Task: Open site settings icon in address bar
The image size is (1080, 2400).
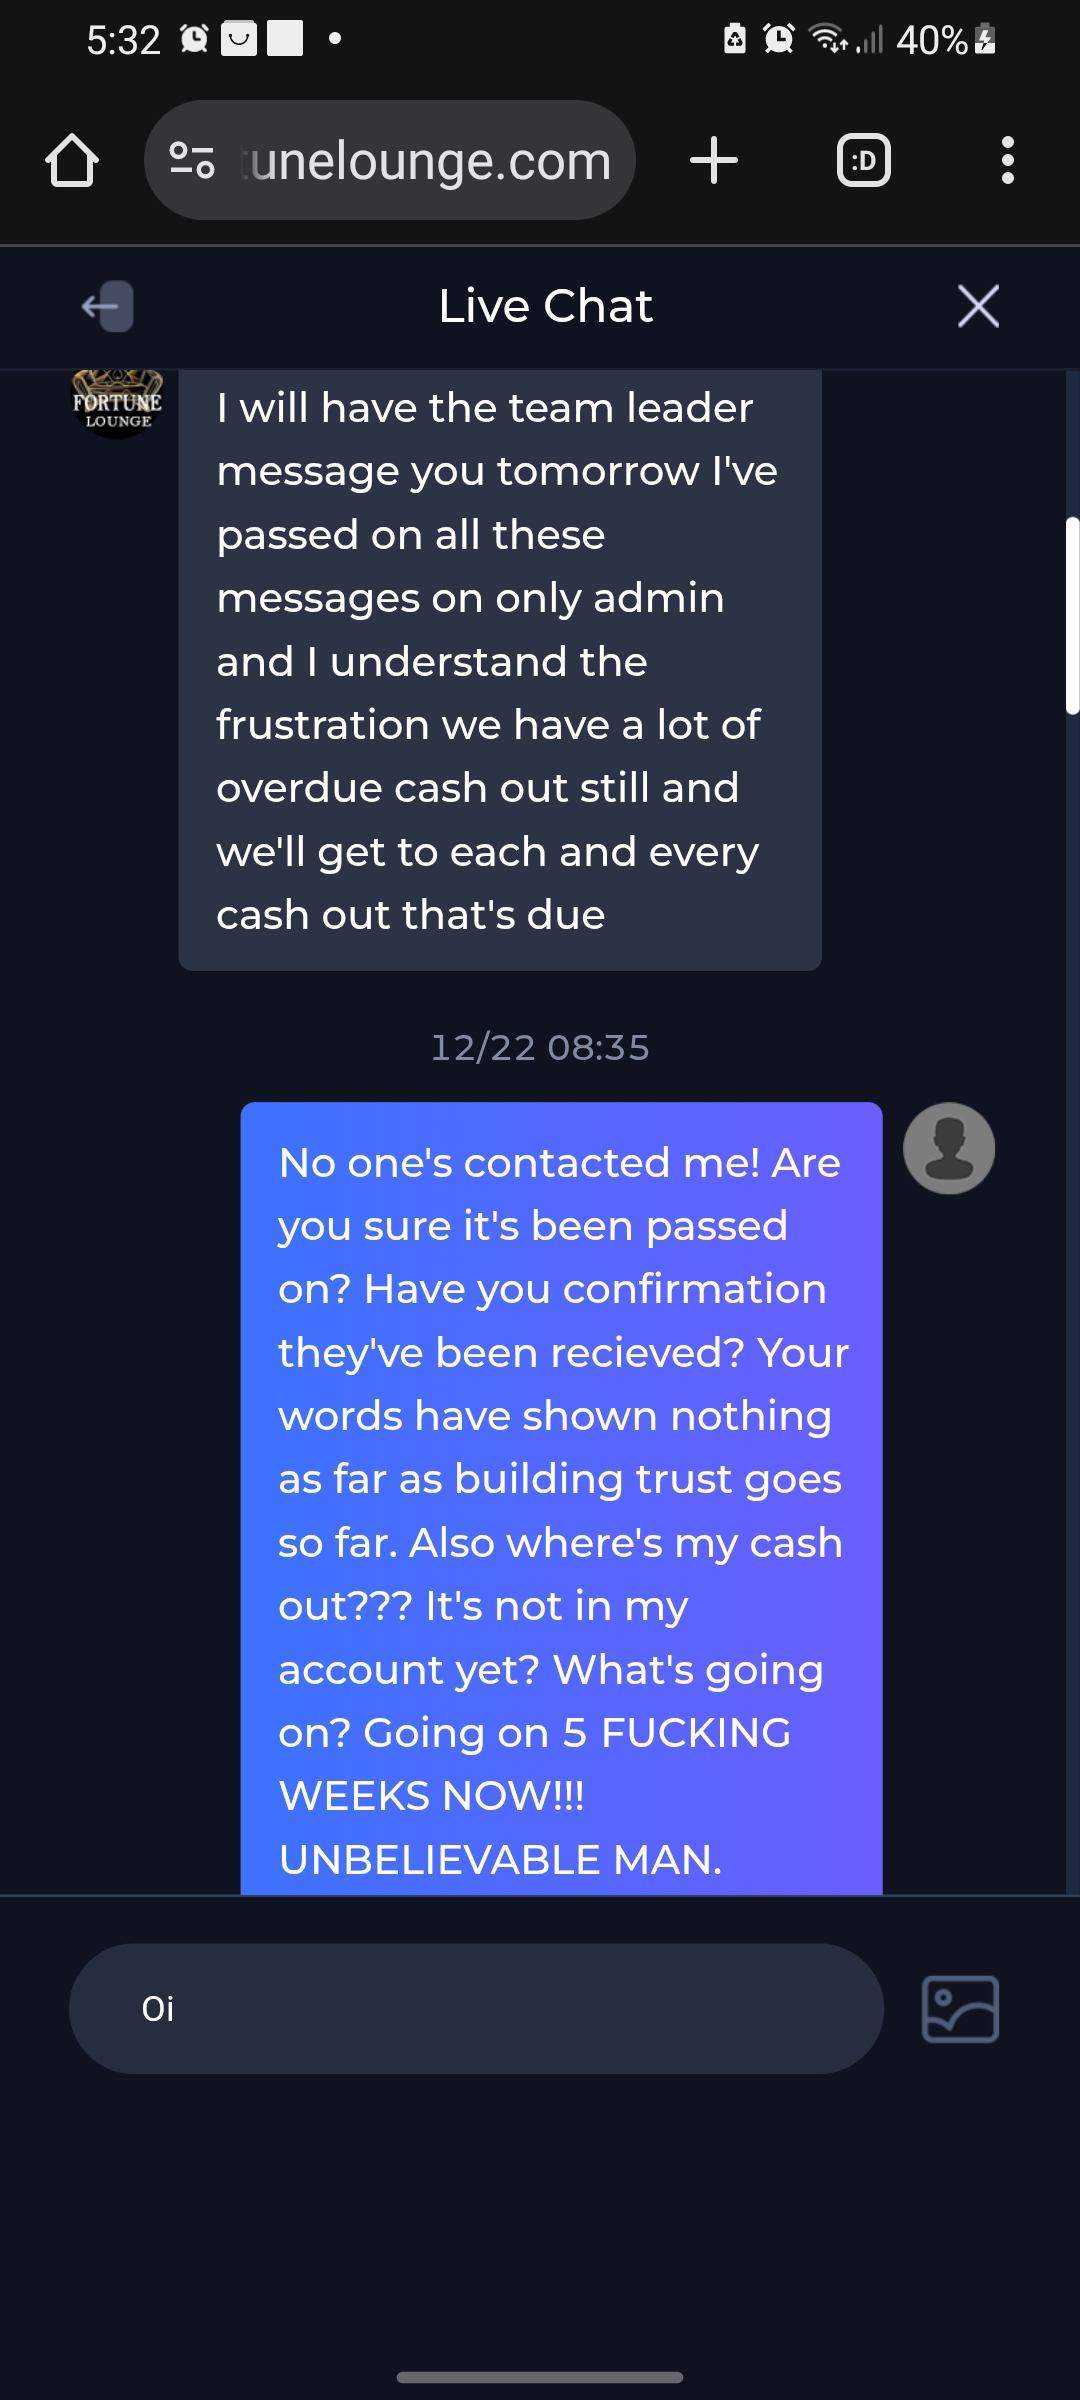Action: point(192,160)
